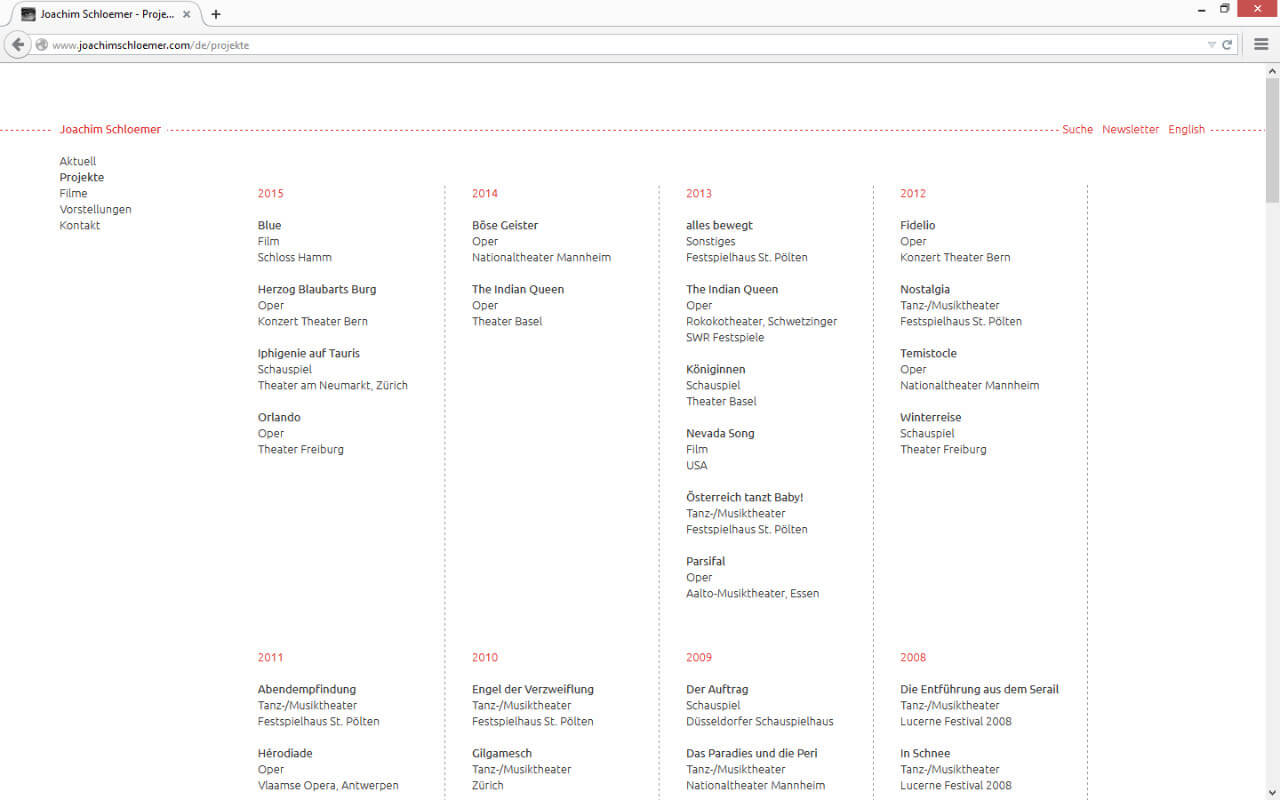Switch language to English
1280x800 pixels.
[1186, 129]
